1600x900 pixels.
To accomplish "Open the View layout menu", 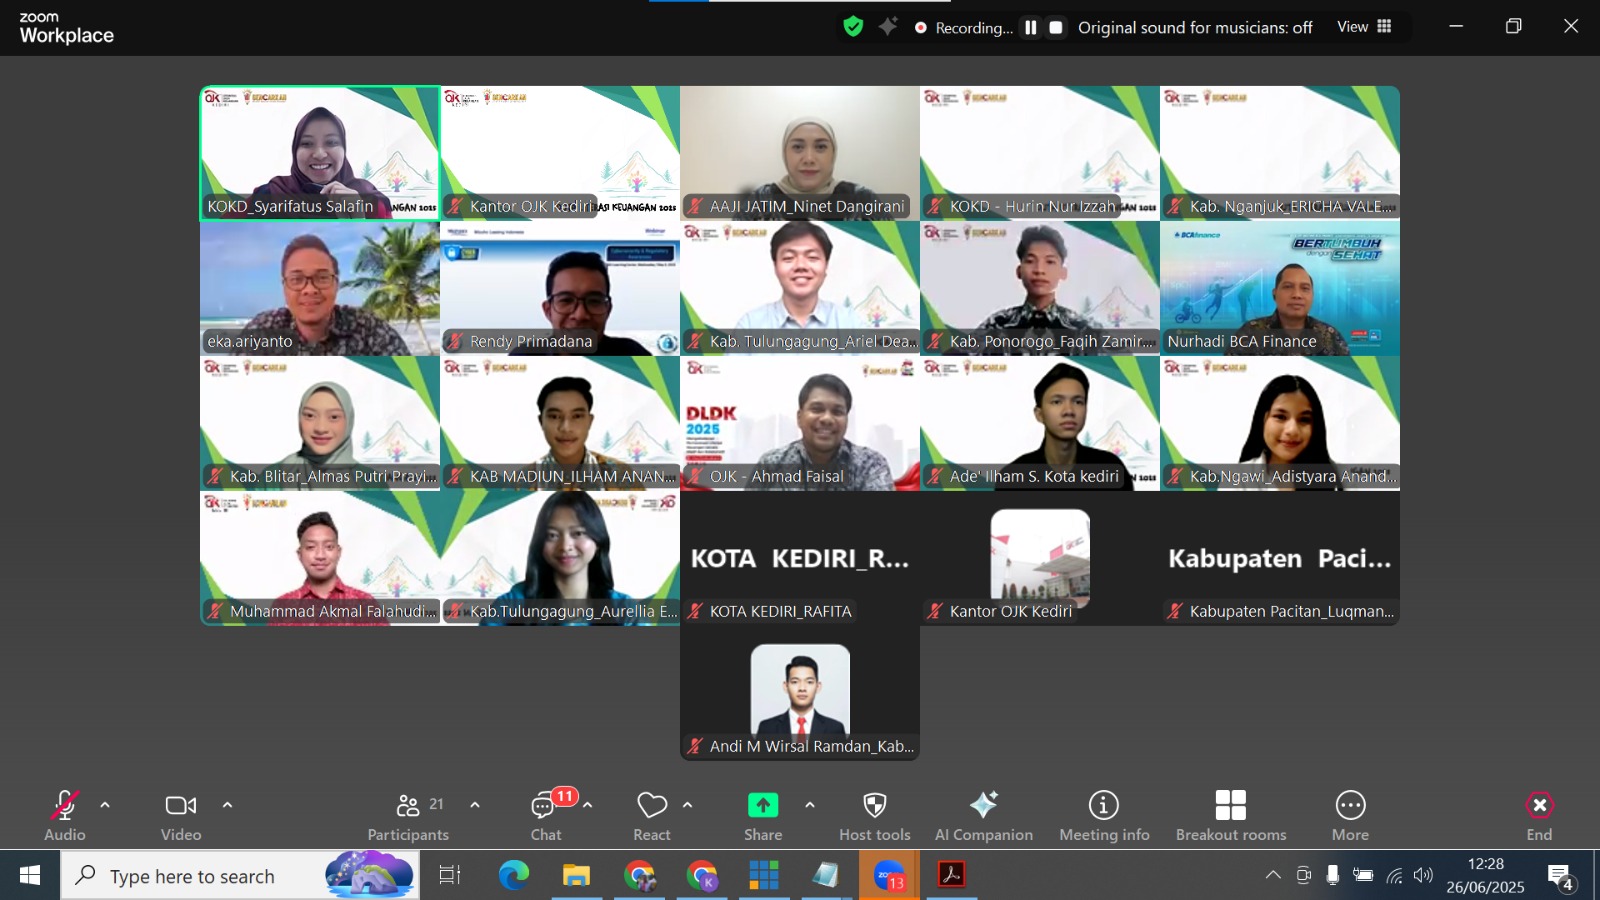I will coord(1364,27).
